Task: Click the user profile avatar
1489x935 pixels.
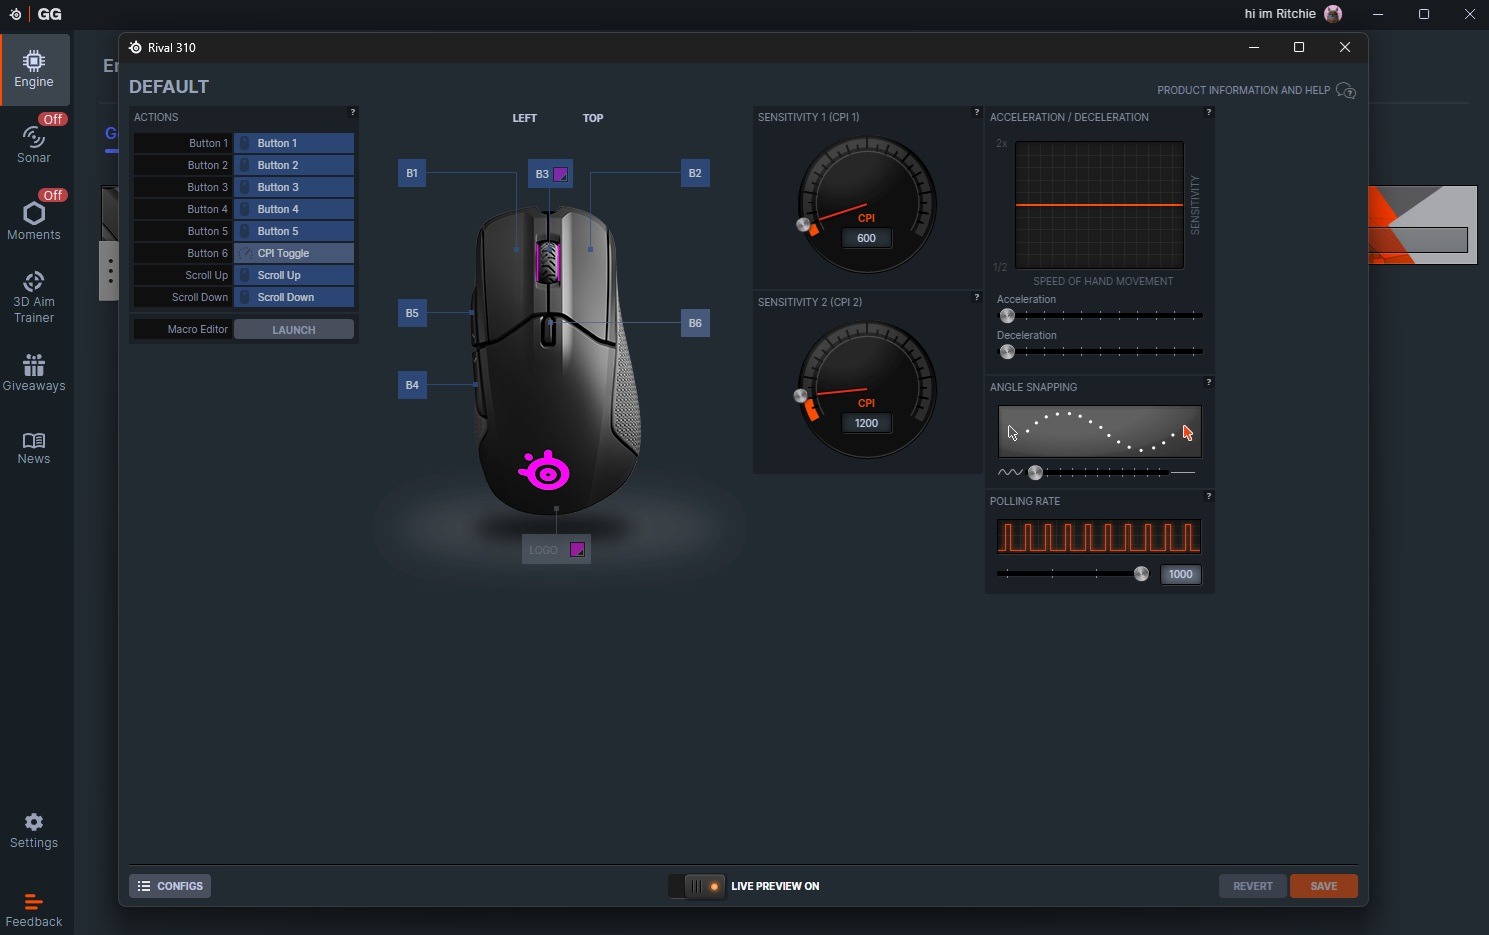Action: 1333,14
